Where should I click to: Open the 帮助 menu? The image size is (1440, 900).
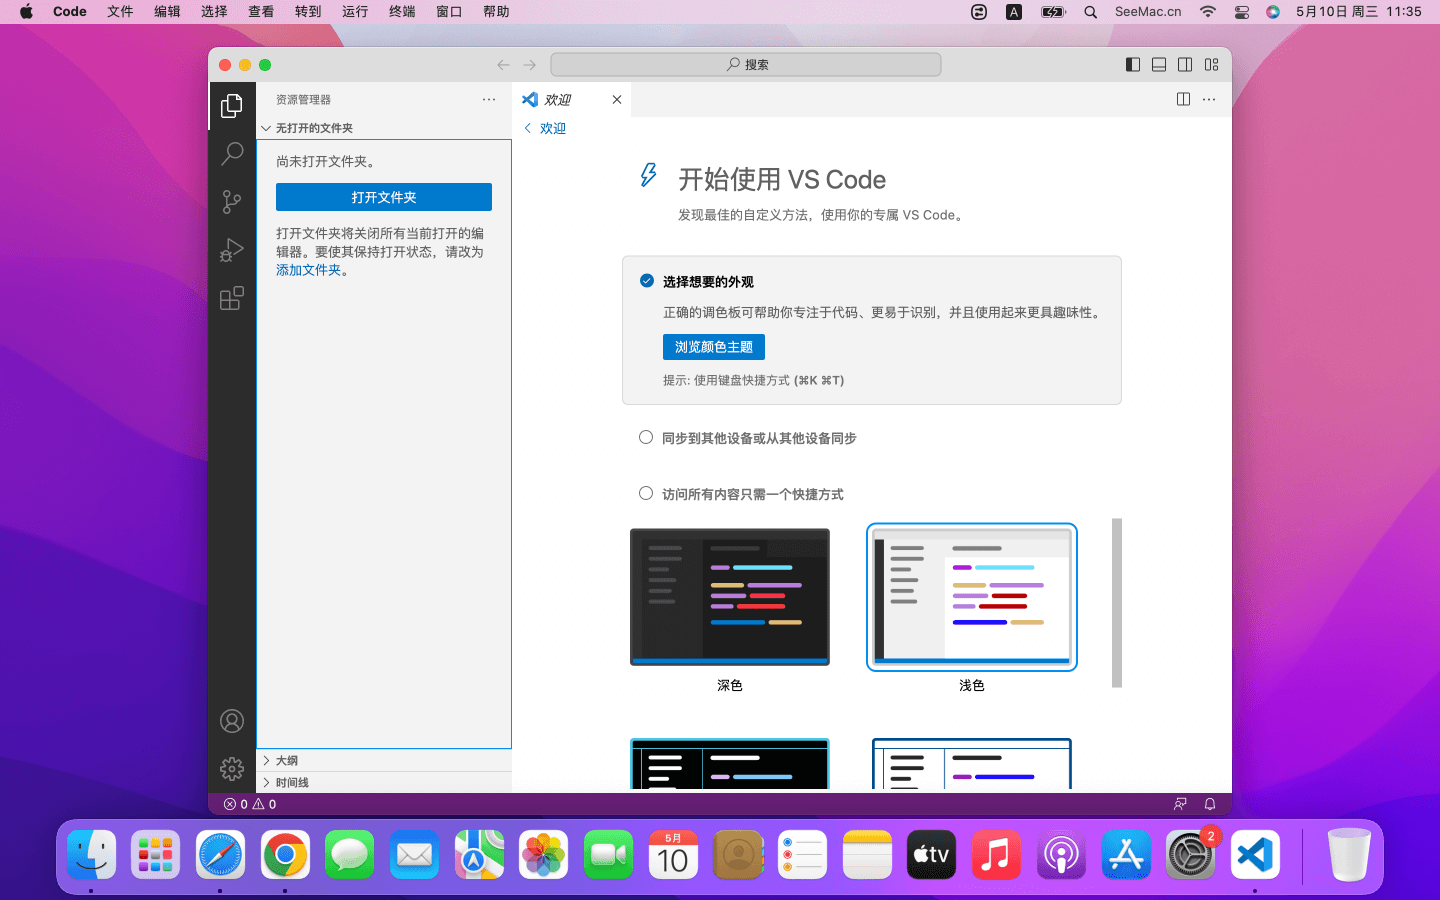(x=496, y=12)
